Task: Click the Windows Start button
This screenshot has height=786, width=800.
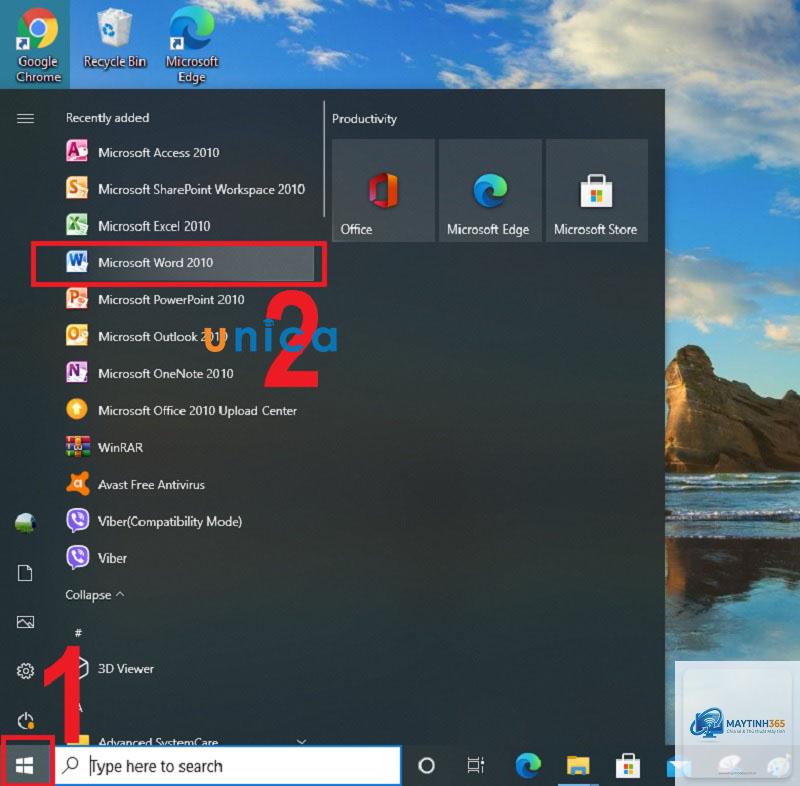Action: [24, 765]
